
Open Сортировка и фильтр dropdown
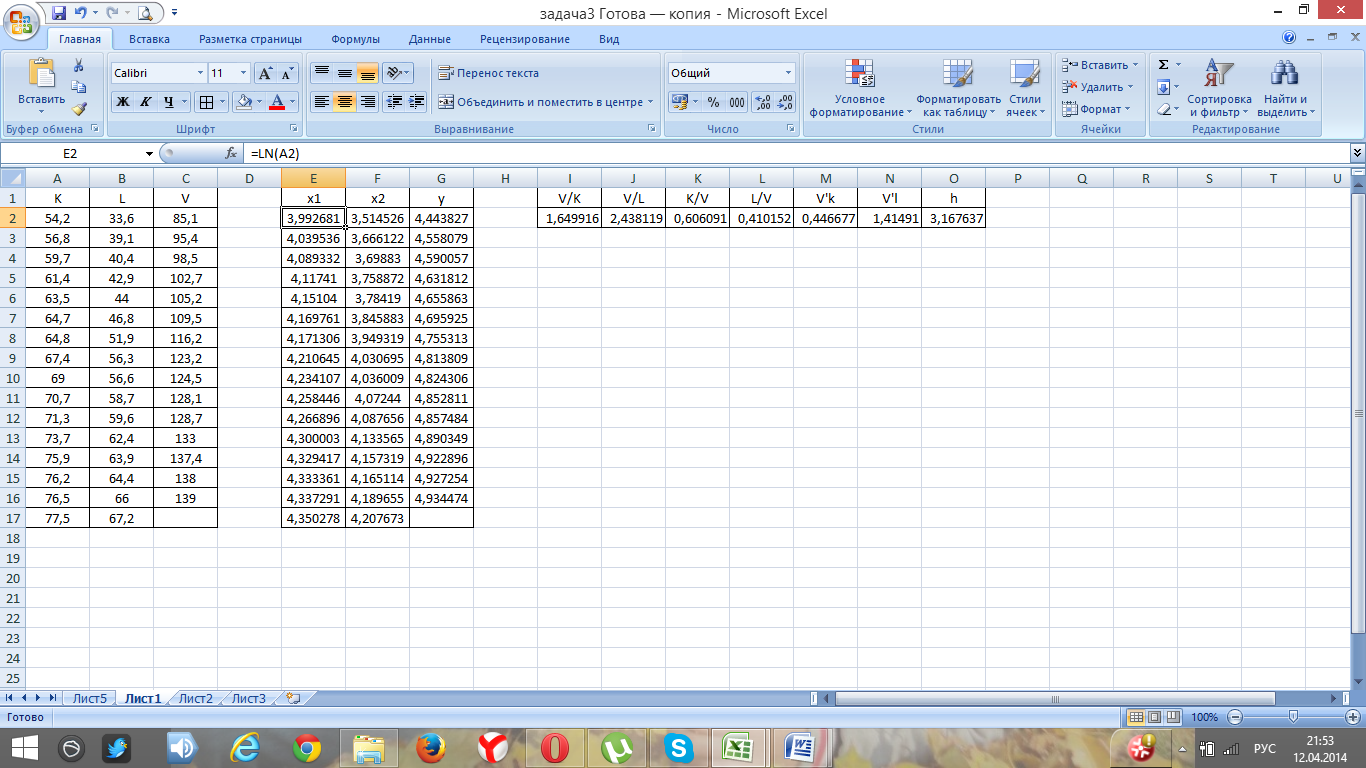(x=1219, y=88)
